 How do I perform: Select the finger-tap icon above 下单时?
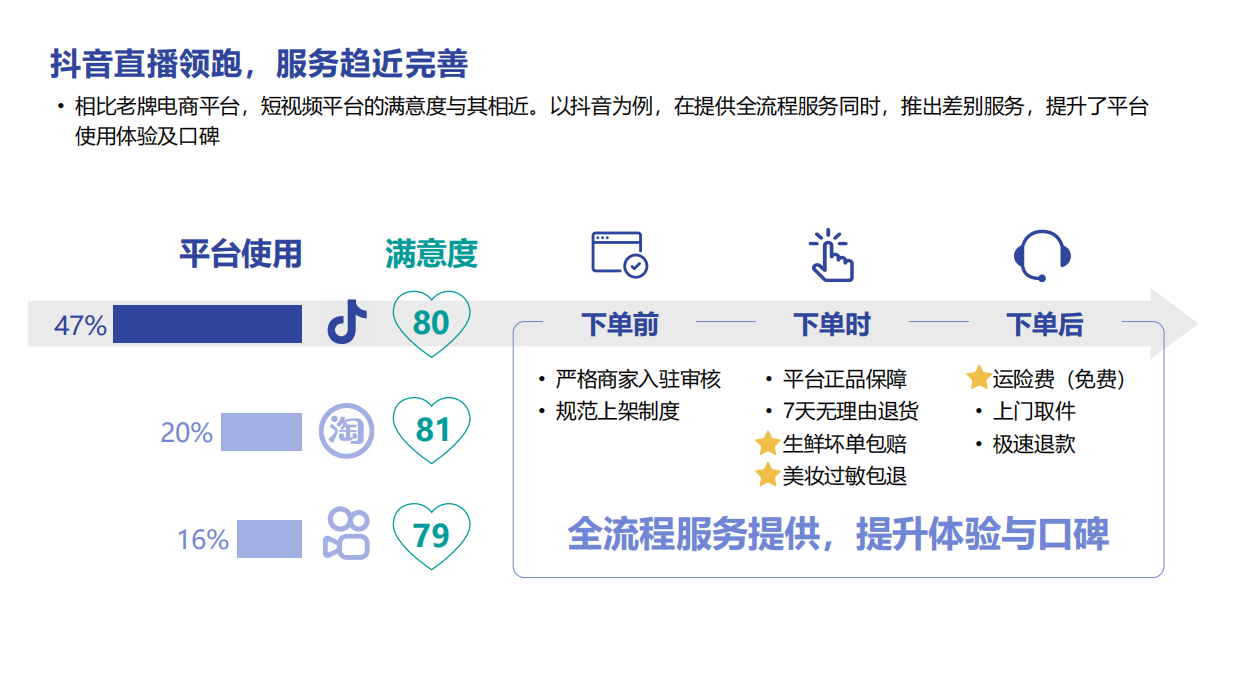pyautogui.click(x=833, y=254)
